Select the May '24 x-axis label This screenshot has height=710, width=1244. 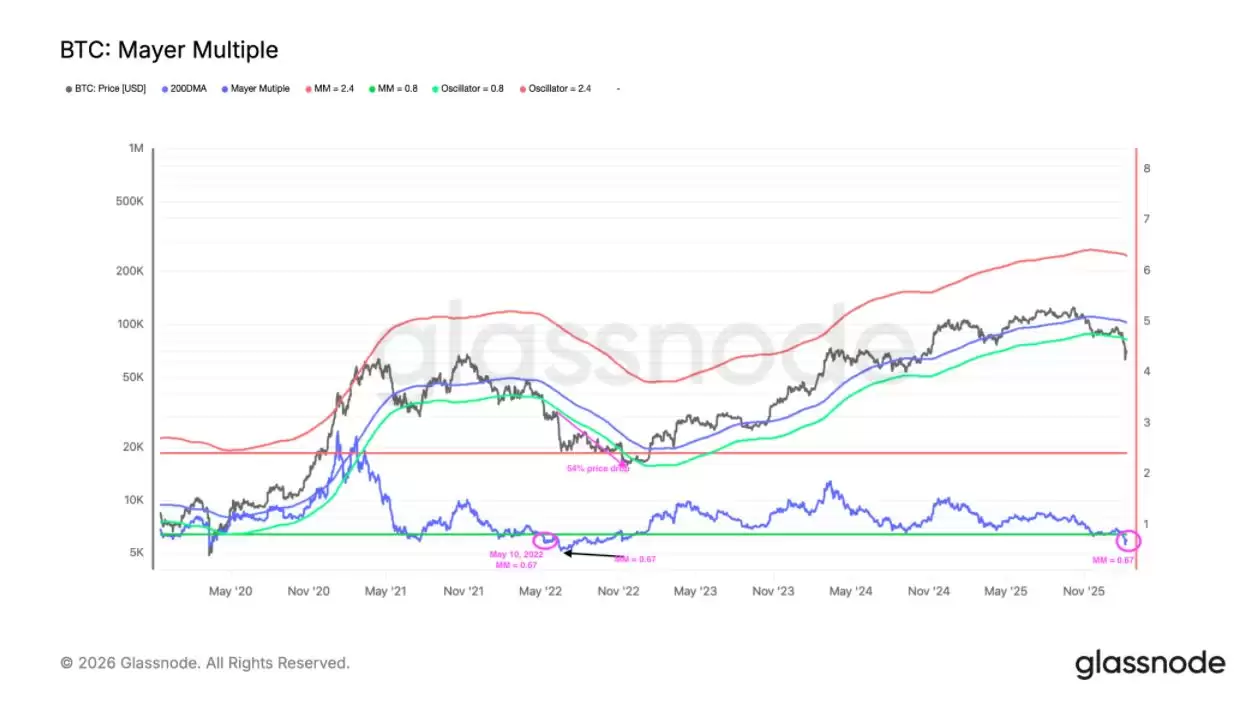tap(851, 592)
